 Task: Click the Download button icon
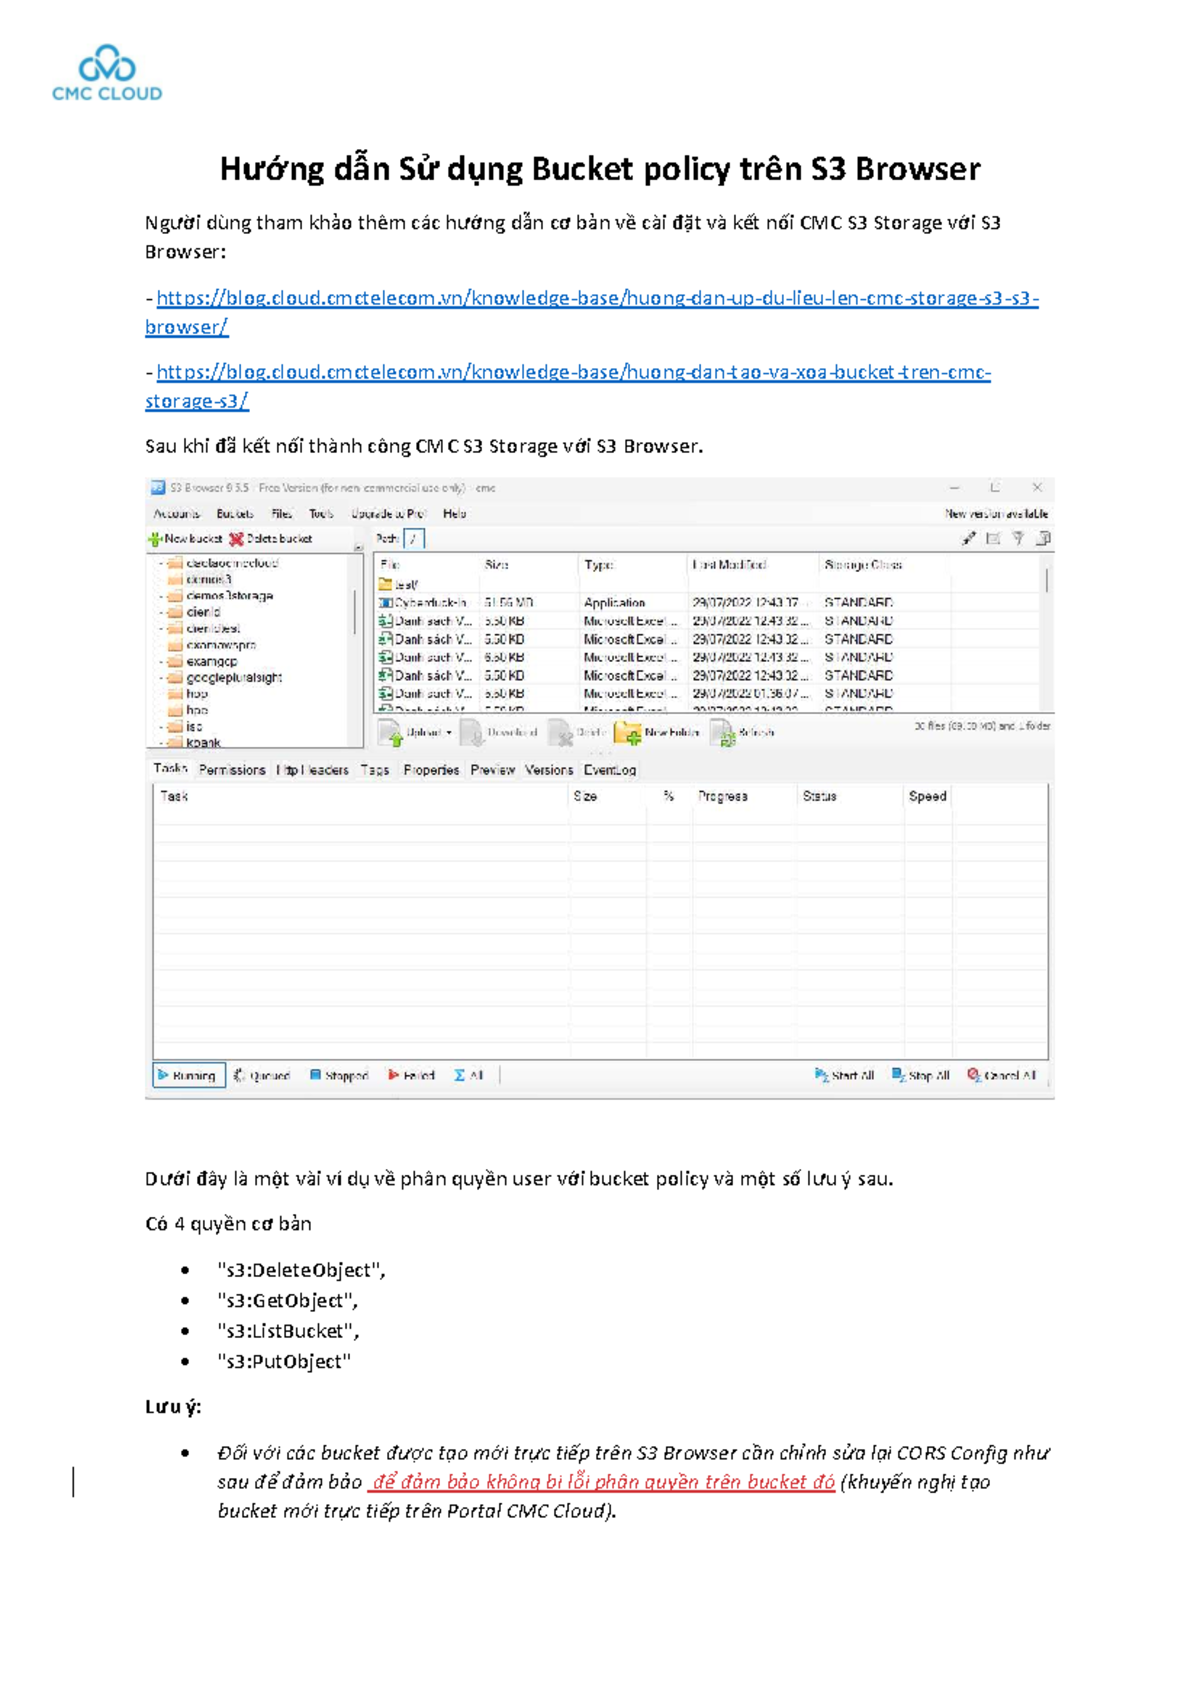click(x=472, y=733)
